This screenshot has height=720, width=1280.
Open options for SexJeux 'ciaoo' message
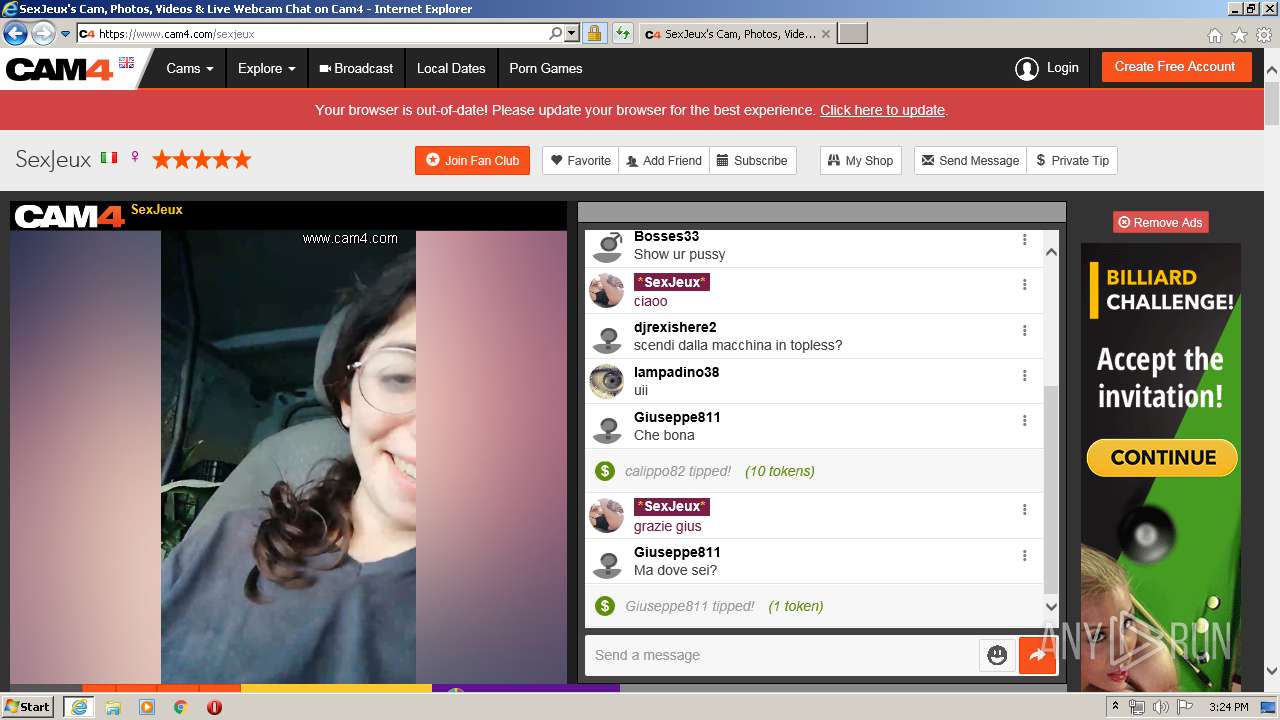click(1024, 285)
